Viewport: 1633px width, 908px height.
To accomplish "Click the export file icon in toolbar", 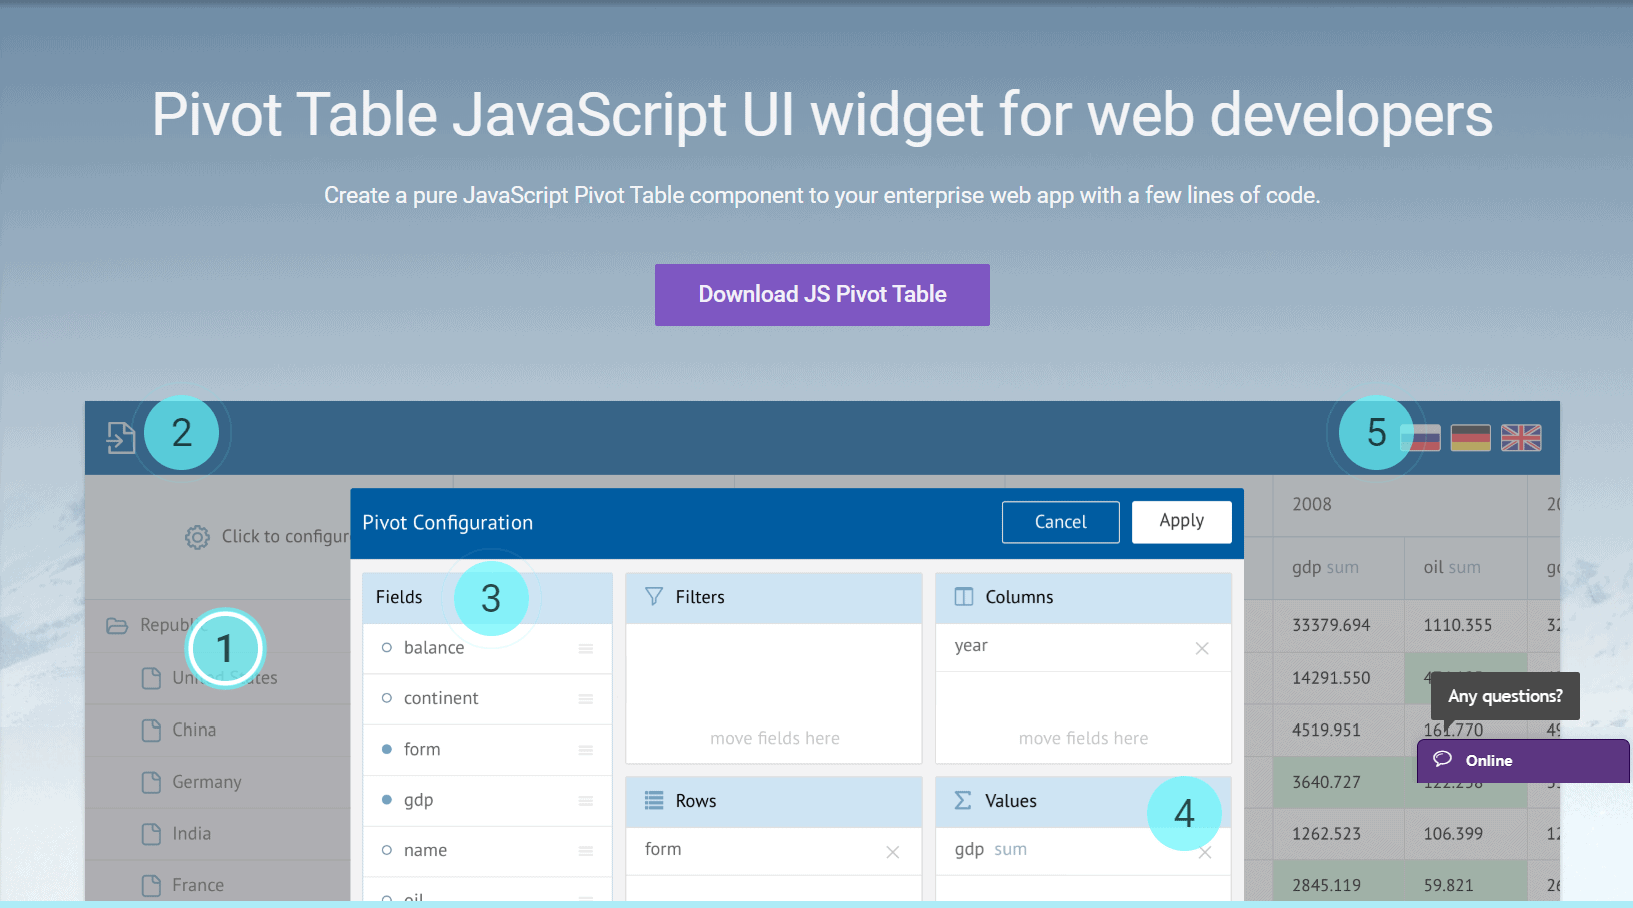I will (121, 437).
